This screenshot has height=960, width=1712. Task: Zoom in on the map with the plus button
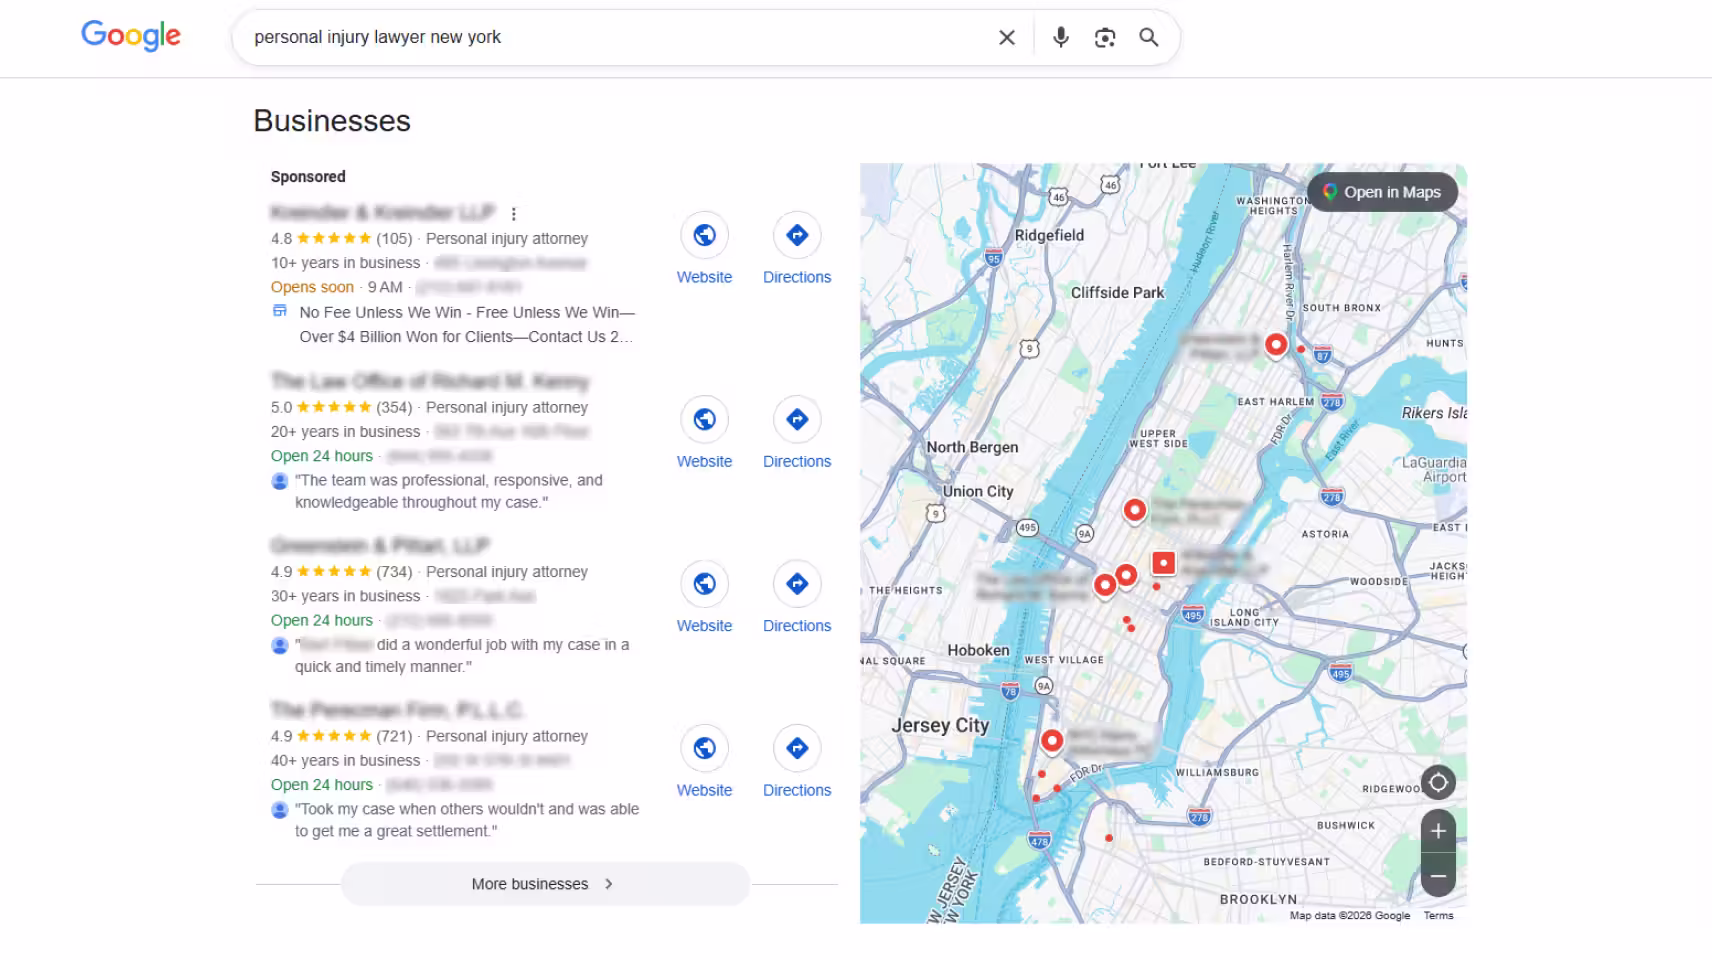(1438, 831)
